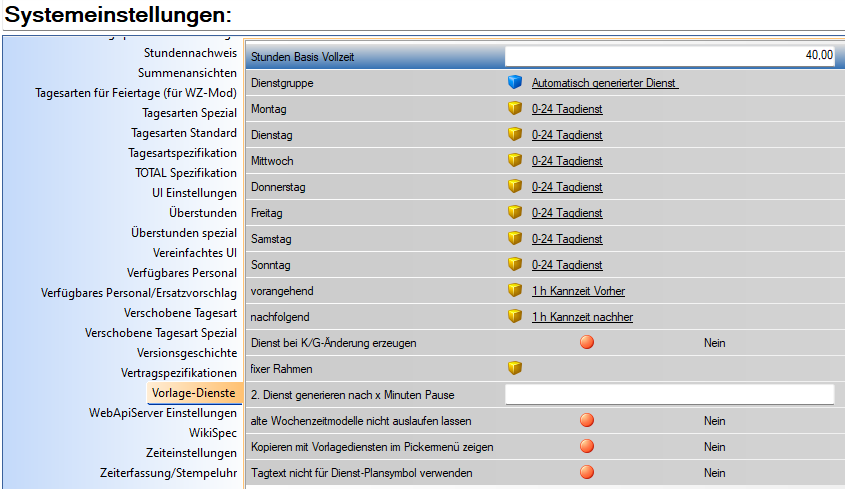This screenshot has width=845, height=489.
Task: Toggle 'Tagtext nicht für Dienst-Plansymbol verwenden' indicator
Action: 586,473
